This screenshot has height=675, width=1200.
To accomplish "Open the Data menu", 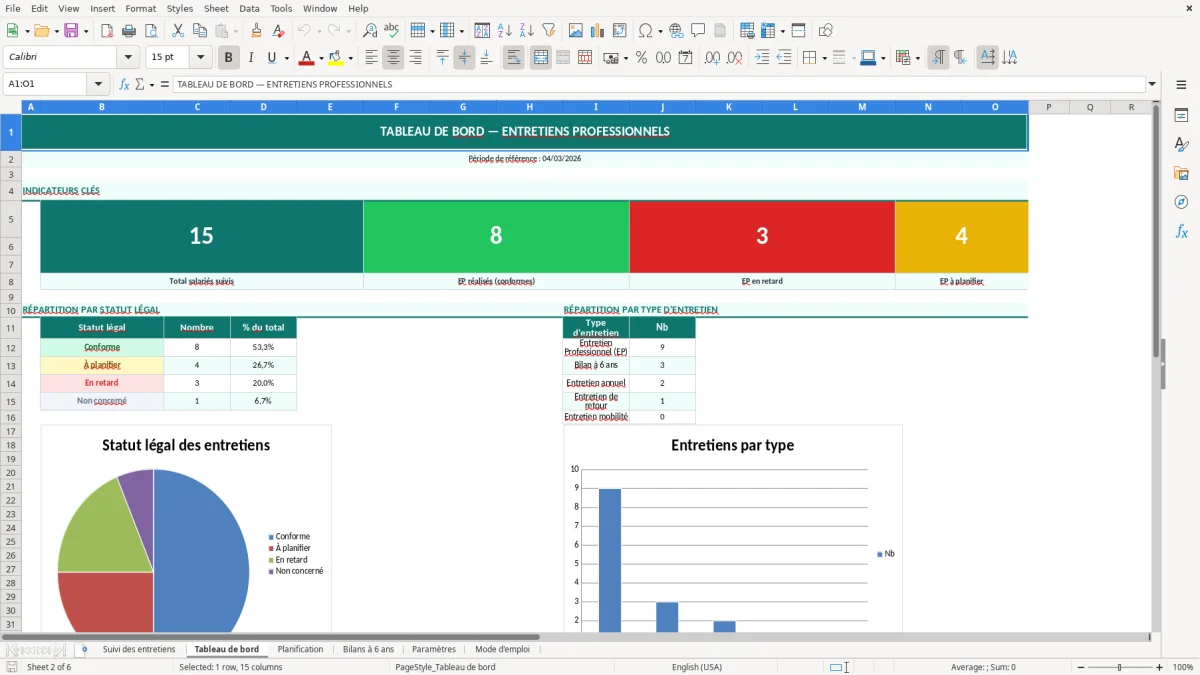I will 250,8.
